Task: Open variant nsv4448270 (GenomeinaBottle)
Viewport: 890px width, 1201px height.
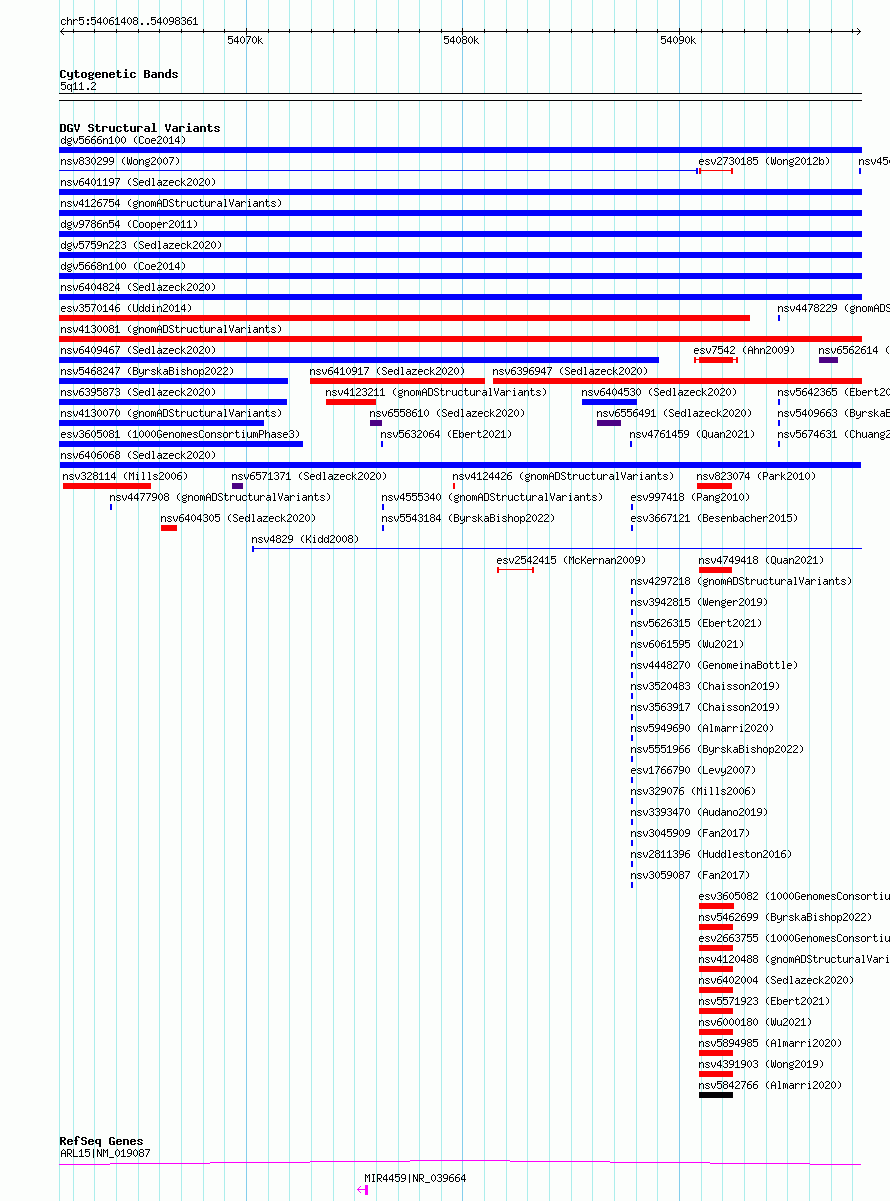Action: tap(714, 665)
